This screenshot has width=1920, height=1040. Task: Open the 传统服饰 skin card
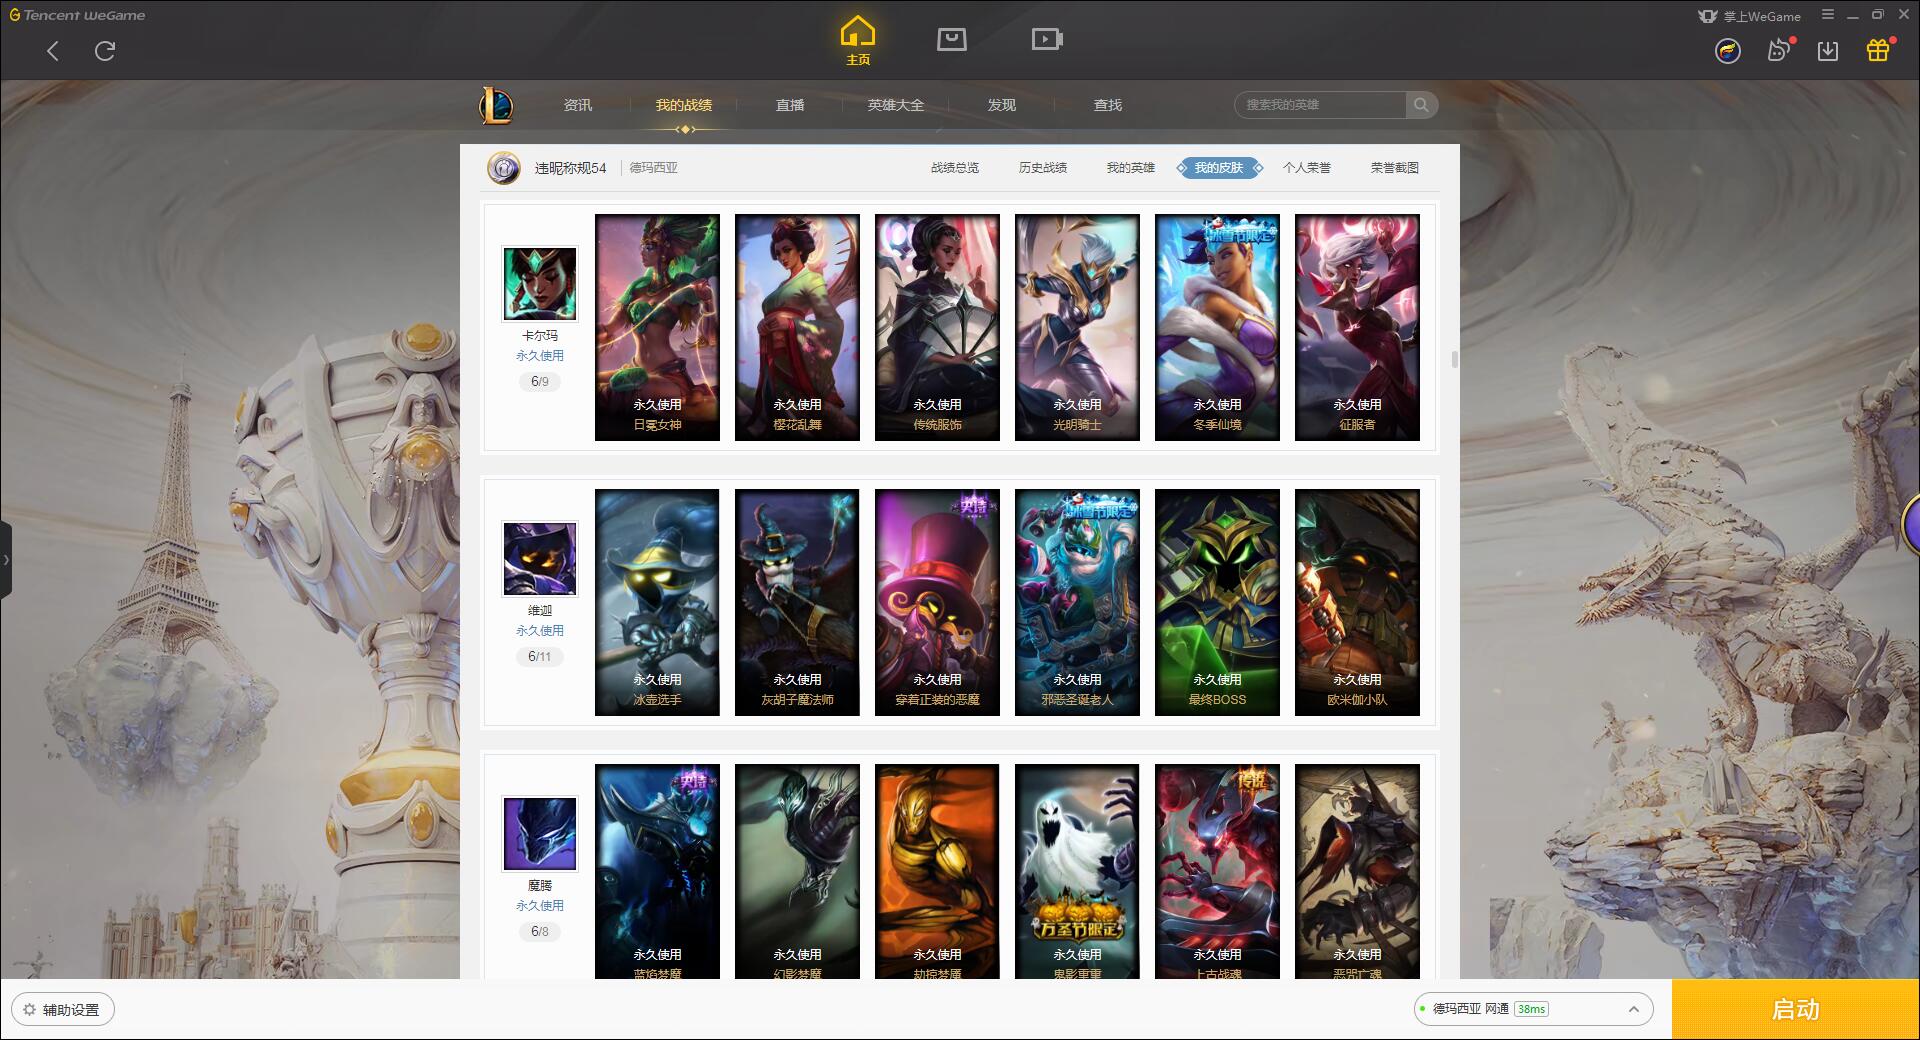pos(937,327)
